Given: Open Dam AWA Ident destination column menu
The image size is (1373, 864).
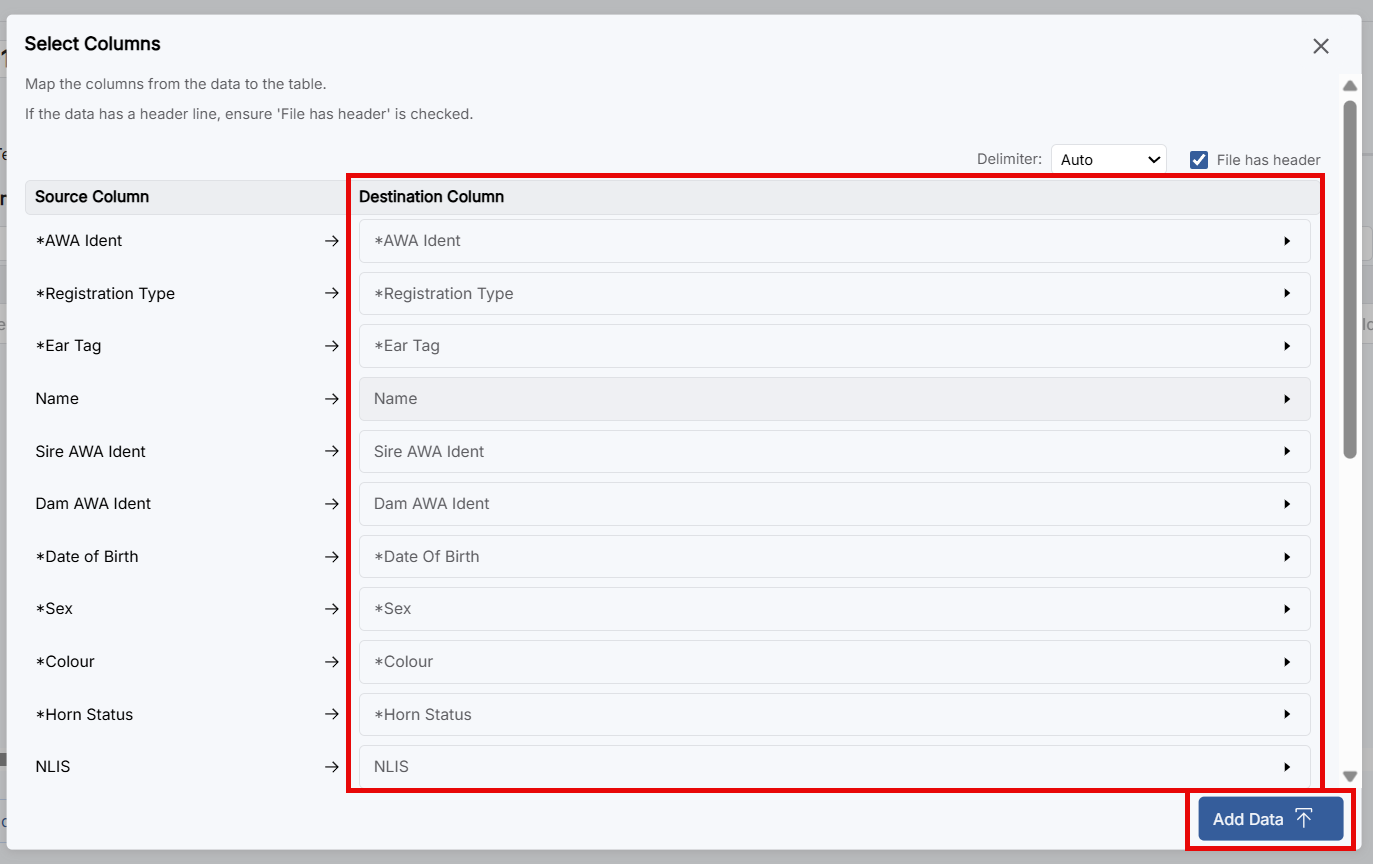Looking at the screenshot, I should coord(834,504).
